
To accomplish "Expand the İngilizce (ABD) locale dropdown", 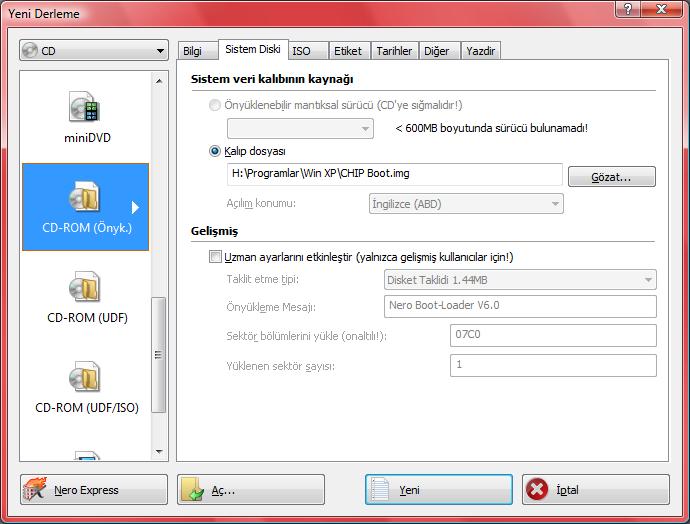I will [466, 204].
